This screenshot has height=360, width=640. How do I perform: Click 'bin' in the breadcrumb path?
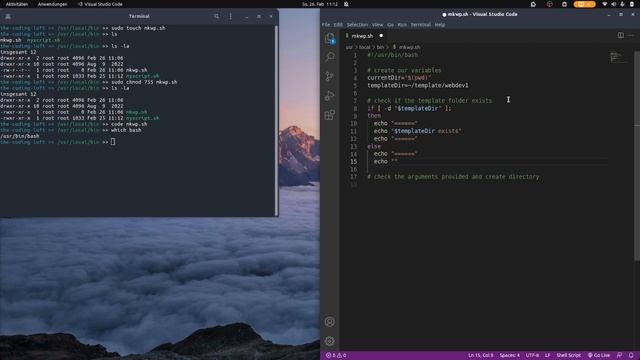380,47
